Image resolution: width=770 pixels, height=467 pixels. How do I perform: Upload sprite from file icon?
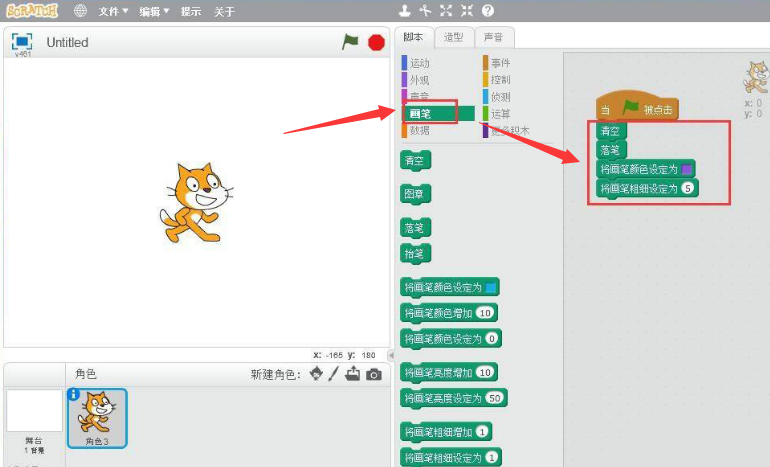click(353, 374)
